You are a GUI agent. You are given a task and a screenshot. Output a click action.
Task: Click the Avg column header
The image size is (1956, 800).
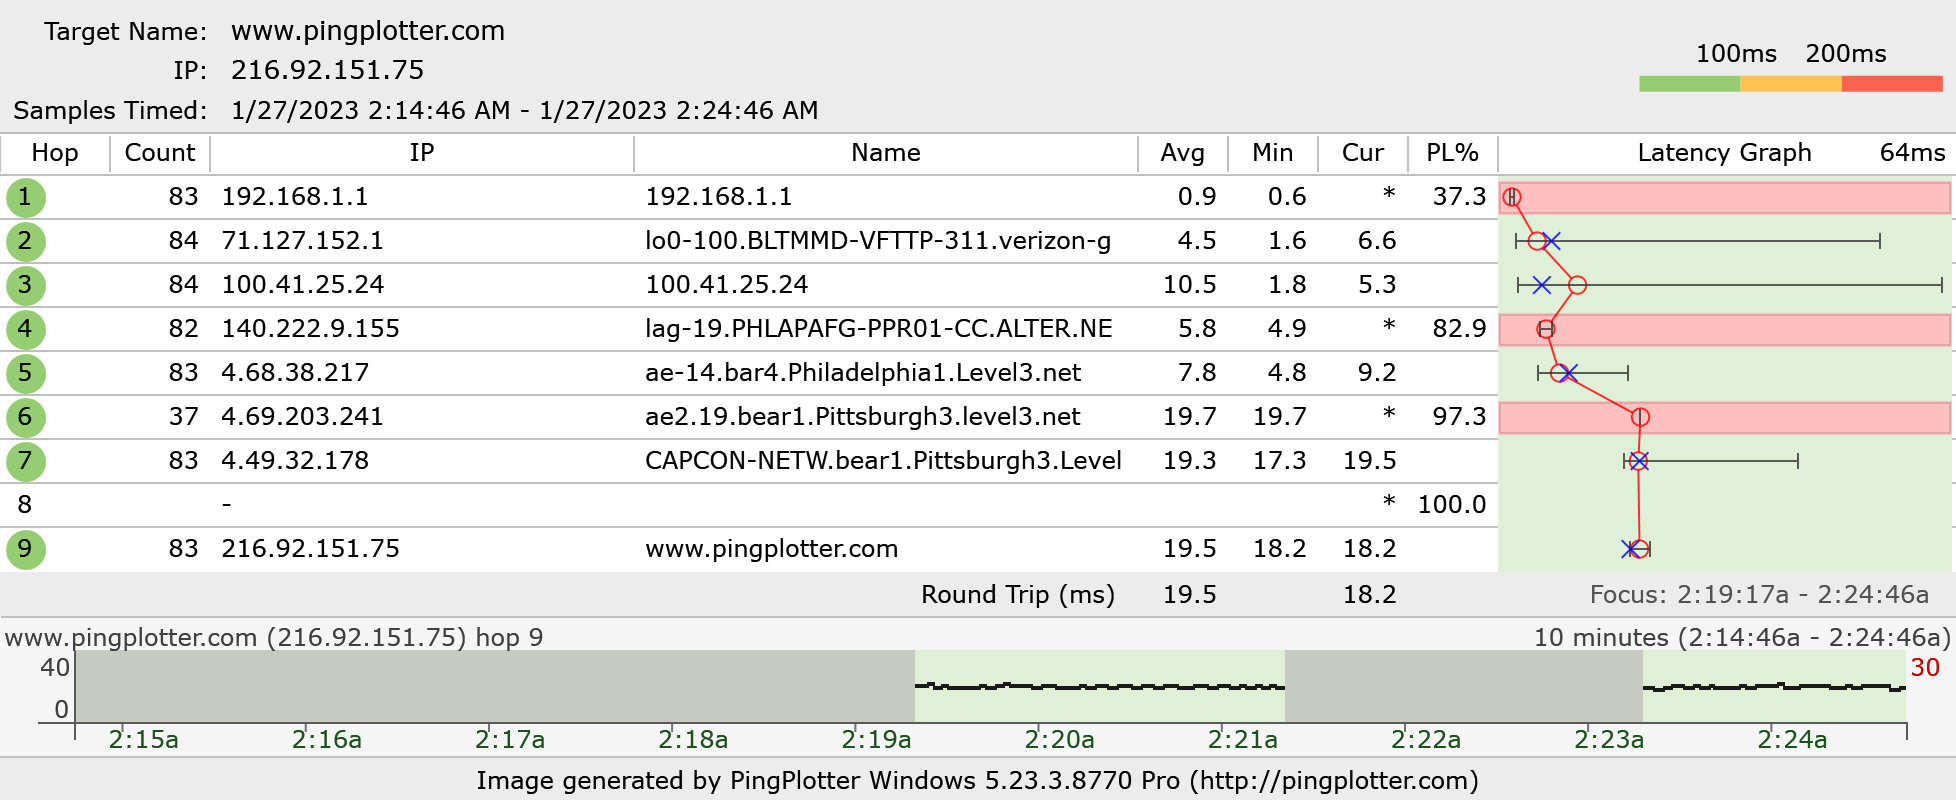pyautogui.click(x=1183, y=153)
